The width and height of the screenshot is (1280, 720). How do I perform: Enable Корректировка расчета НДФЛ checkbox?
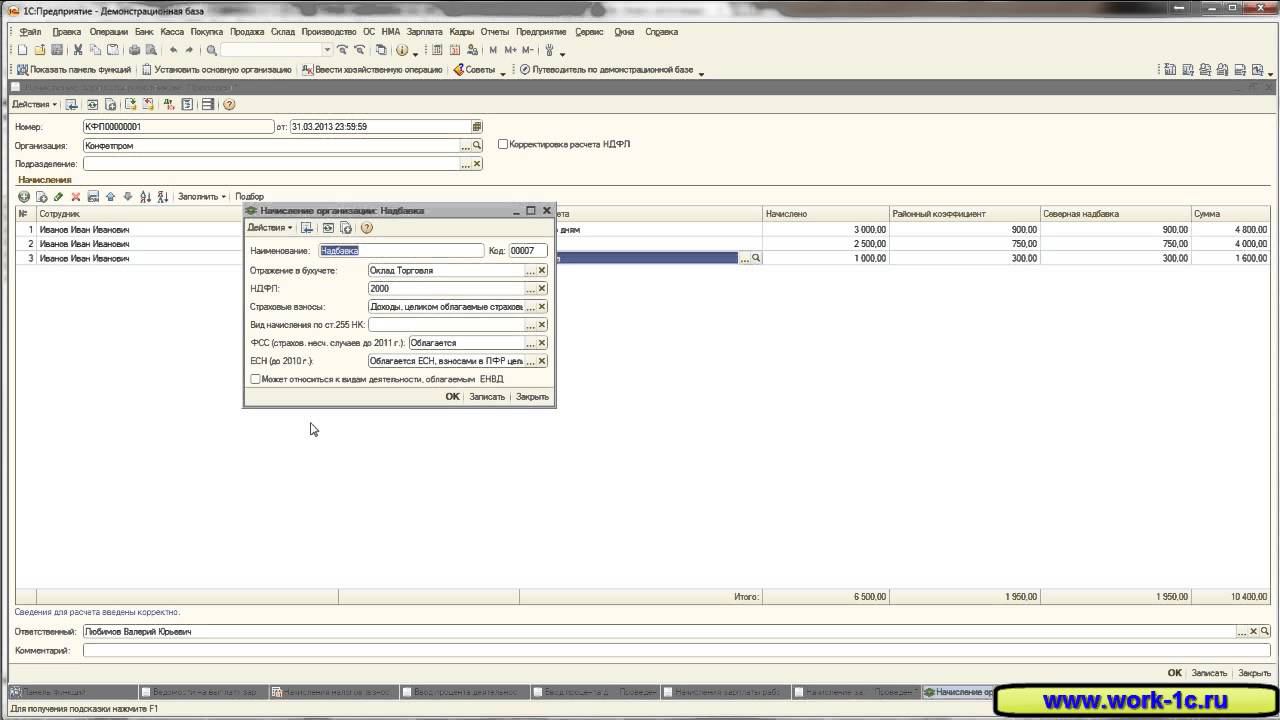click(x=503, y=144)
